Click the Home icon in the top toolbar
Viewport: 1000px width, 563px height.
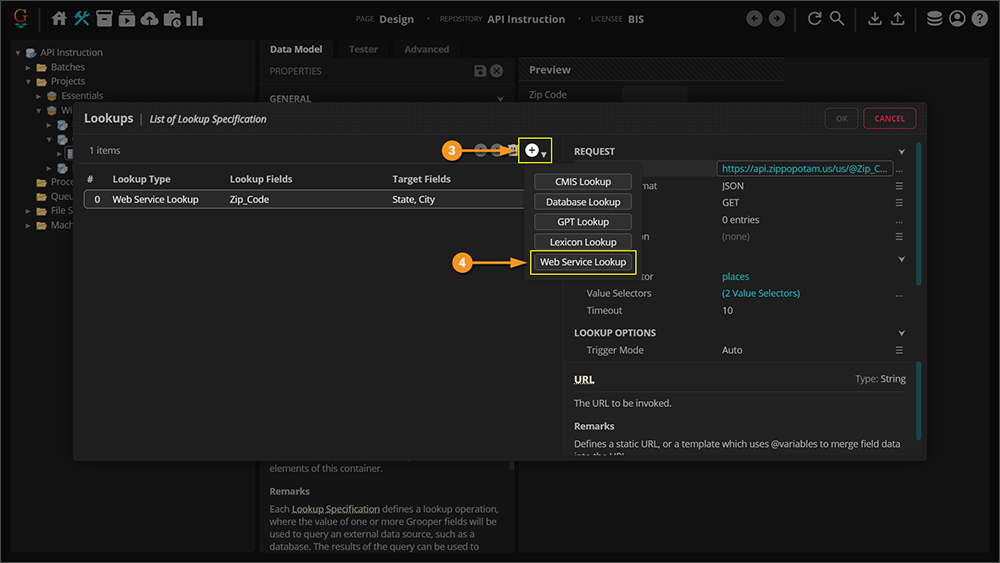pyautogui.click(x=59, y=19)
